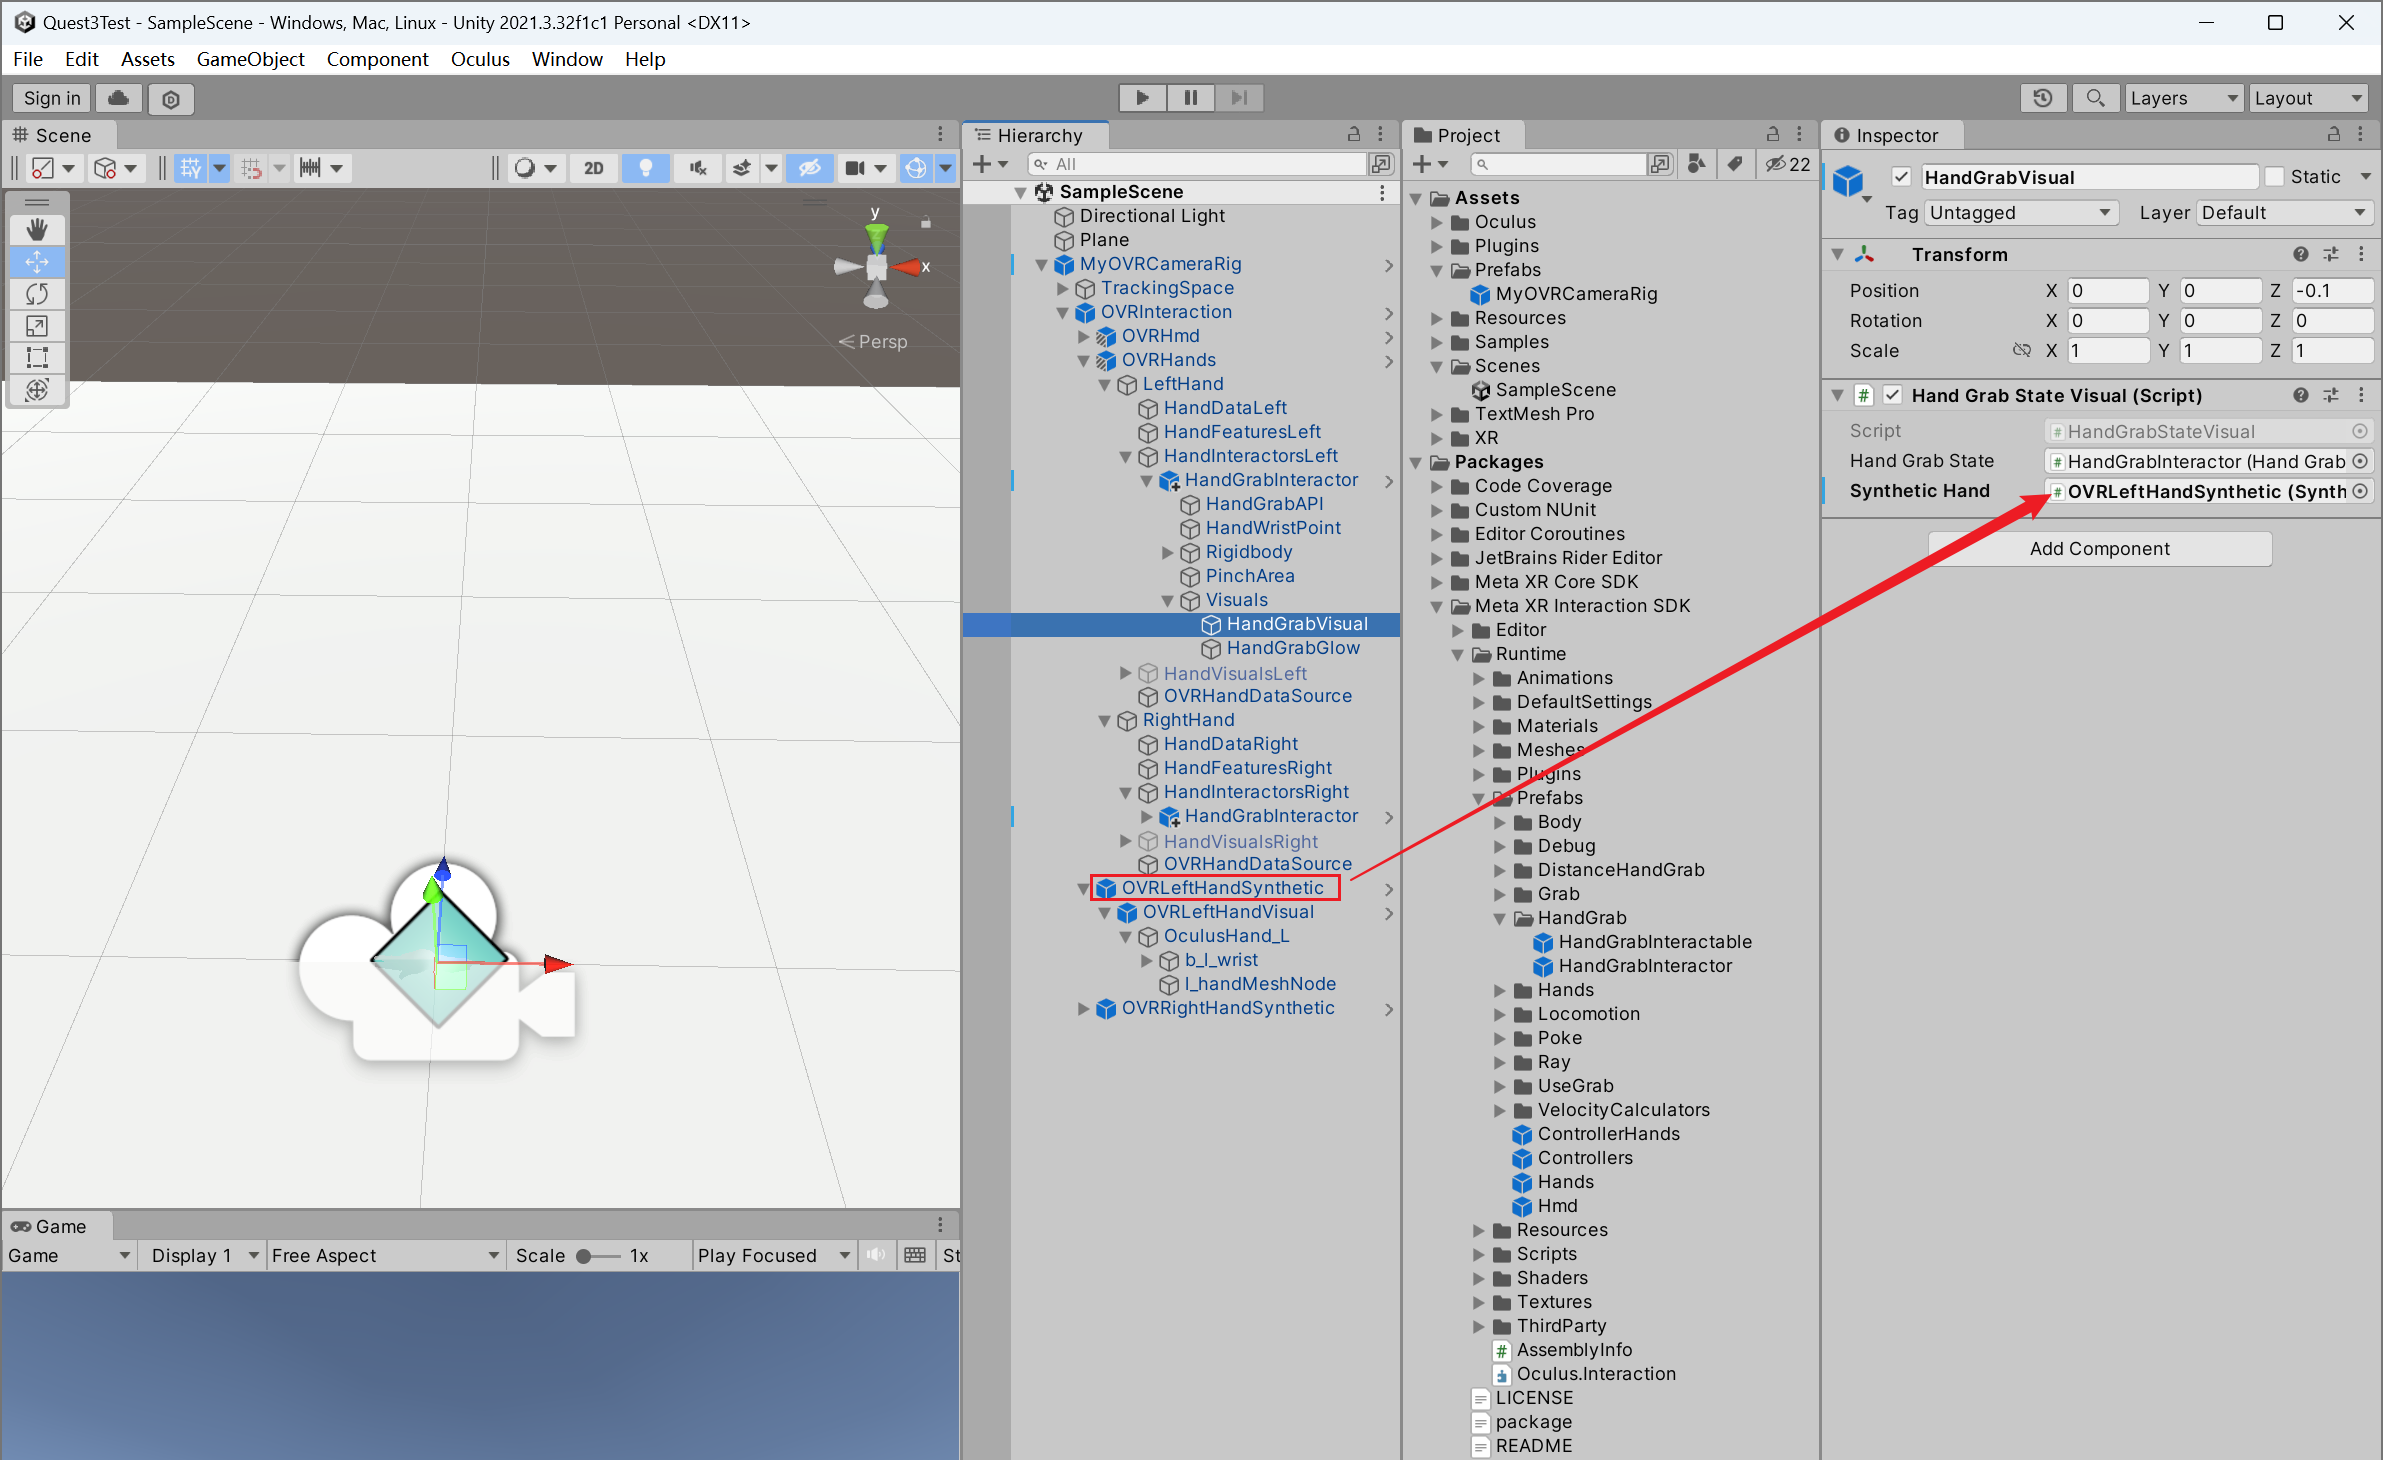Toggle Hand Grab State Visual script enabled
The height and width of the screenshot is (1460, 2383).
pos(1892,395)
